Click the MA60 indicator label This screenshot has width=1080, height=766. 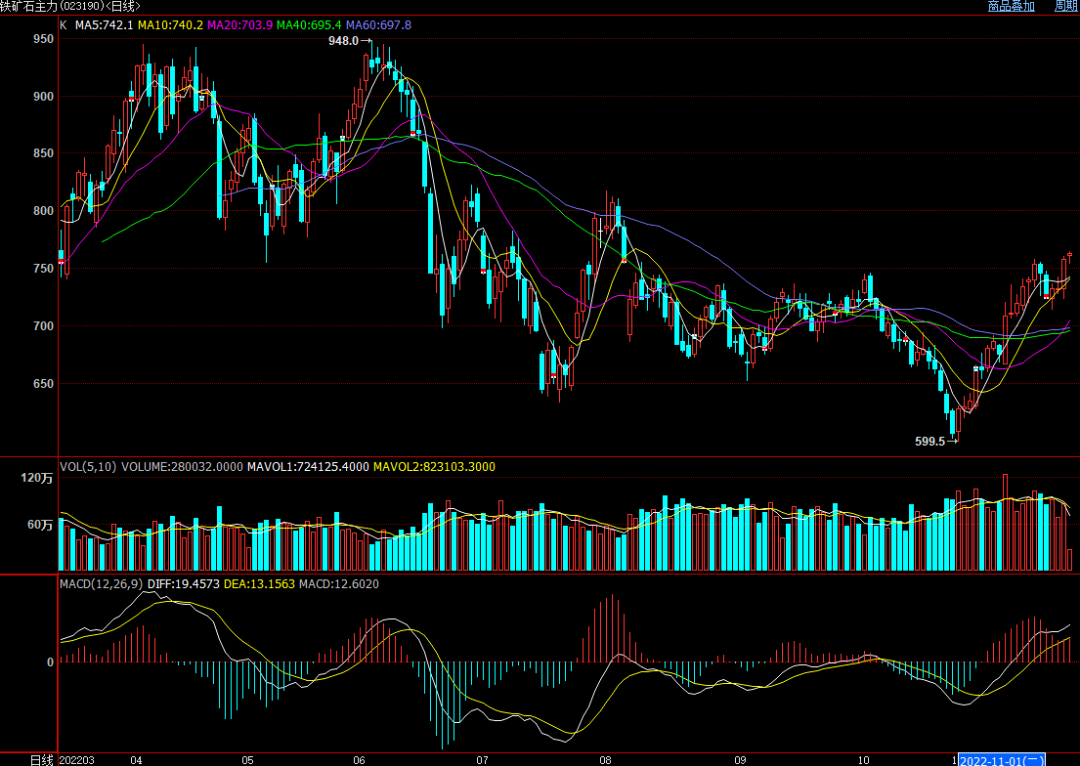click(378, 24)
